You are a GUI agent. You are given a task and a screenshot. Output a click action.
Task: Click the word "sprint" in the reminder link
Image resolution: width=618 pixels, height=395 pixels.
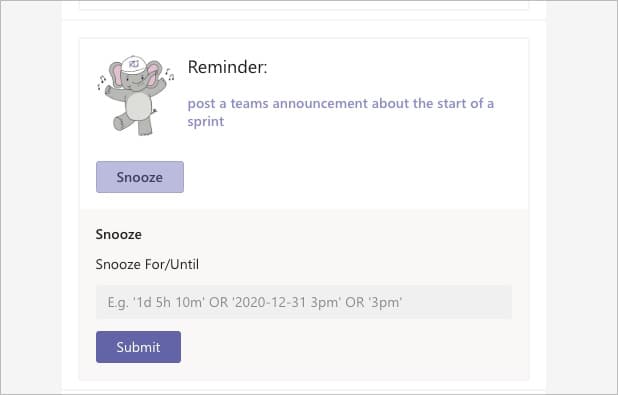click(206, 121)
